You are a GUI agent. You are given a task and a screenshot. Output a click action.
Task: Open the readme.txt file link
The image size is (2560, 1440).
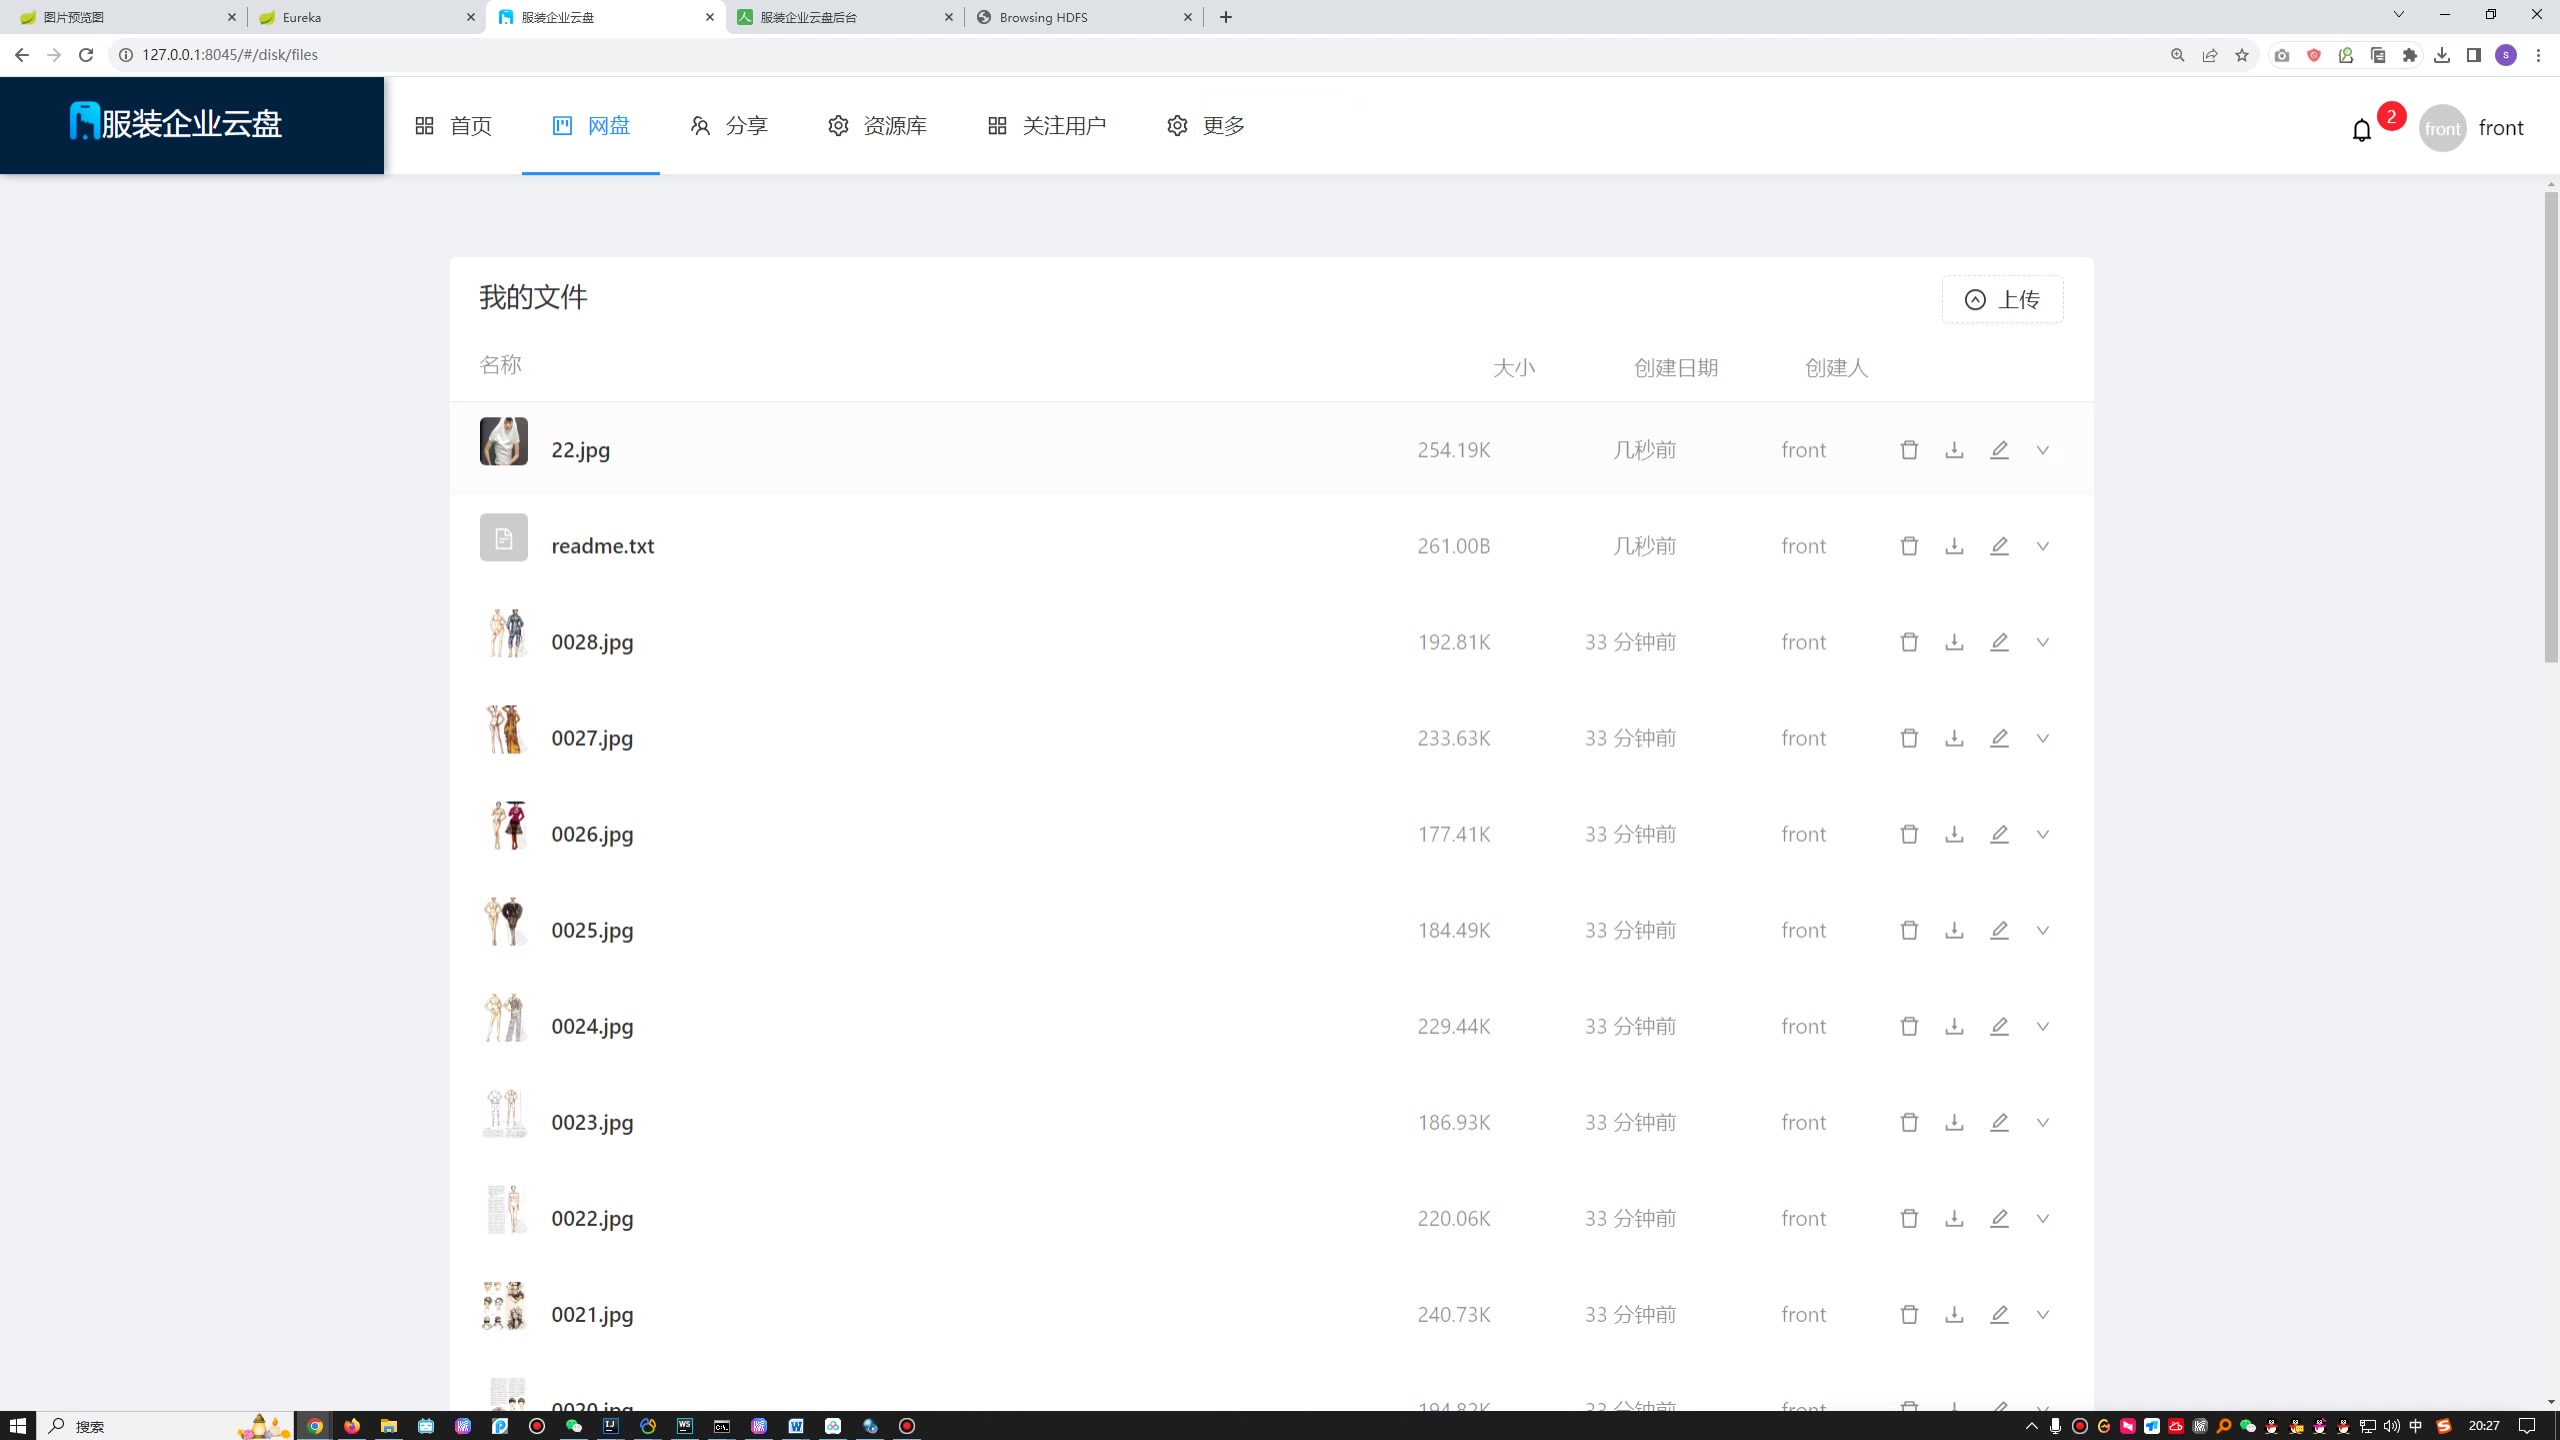click(x=603, y=546)
